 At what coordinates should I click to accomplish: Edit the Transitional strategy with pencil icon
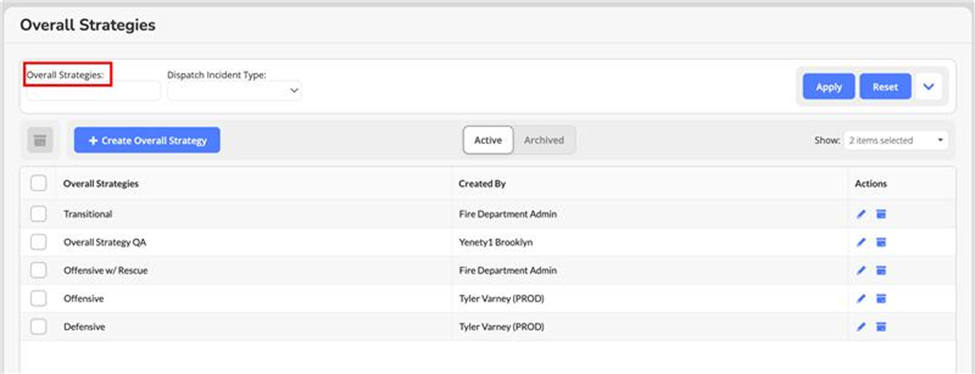[x=861, y=214]
